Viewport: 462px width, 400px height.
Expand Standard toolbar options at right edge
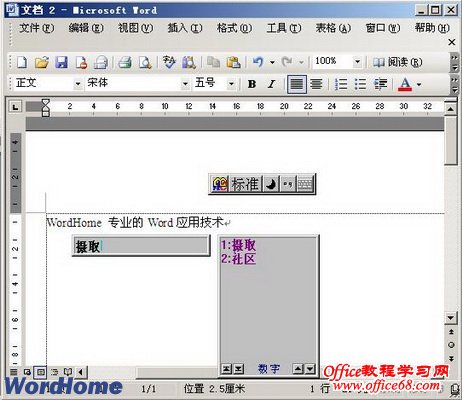click(x=454, y=62)
